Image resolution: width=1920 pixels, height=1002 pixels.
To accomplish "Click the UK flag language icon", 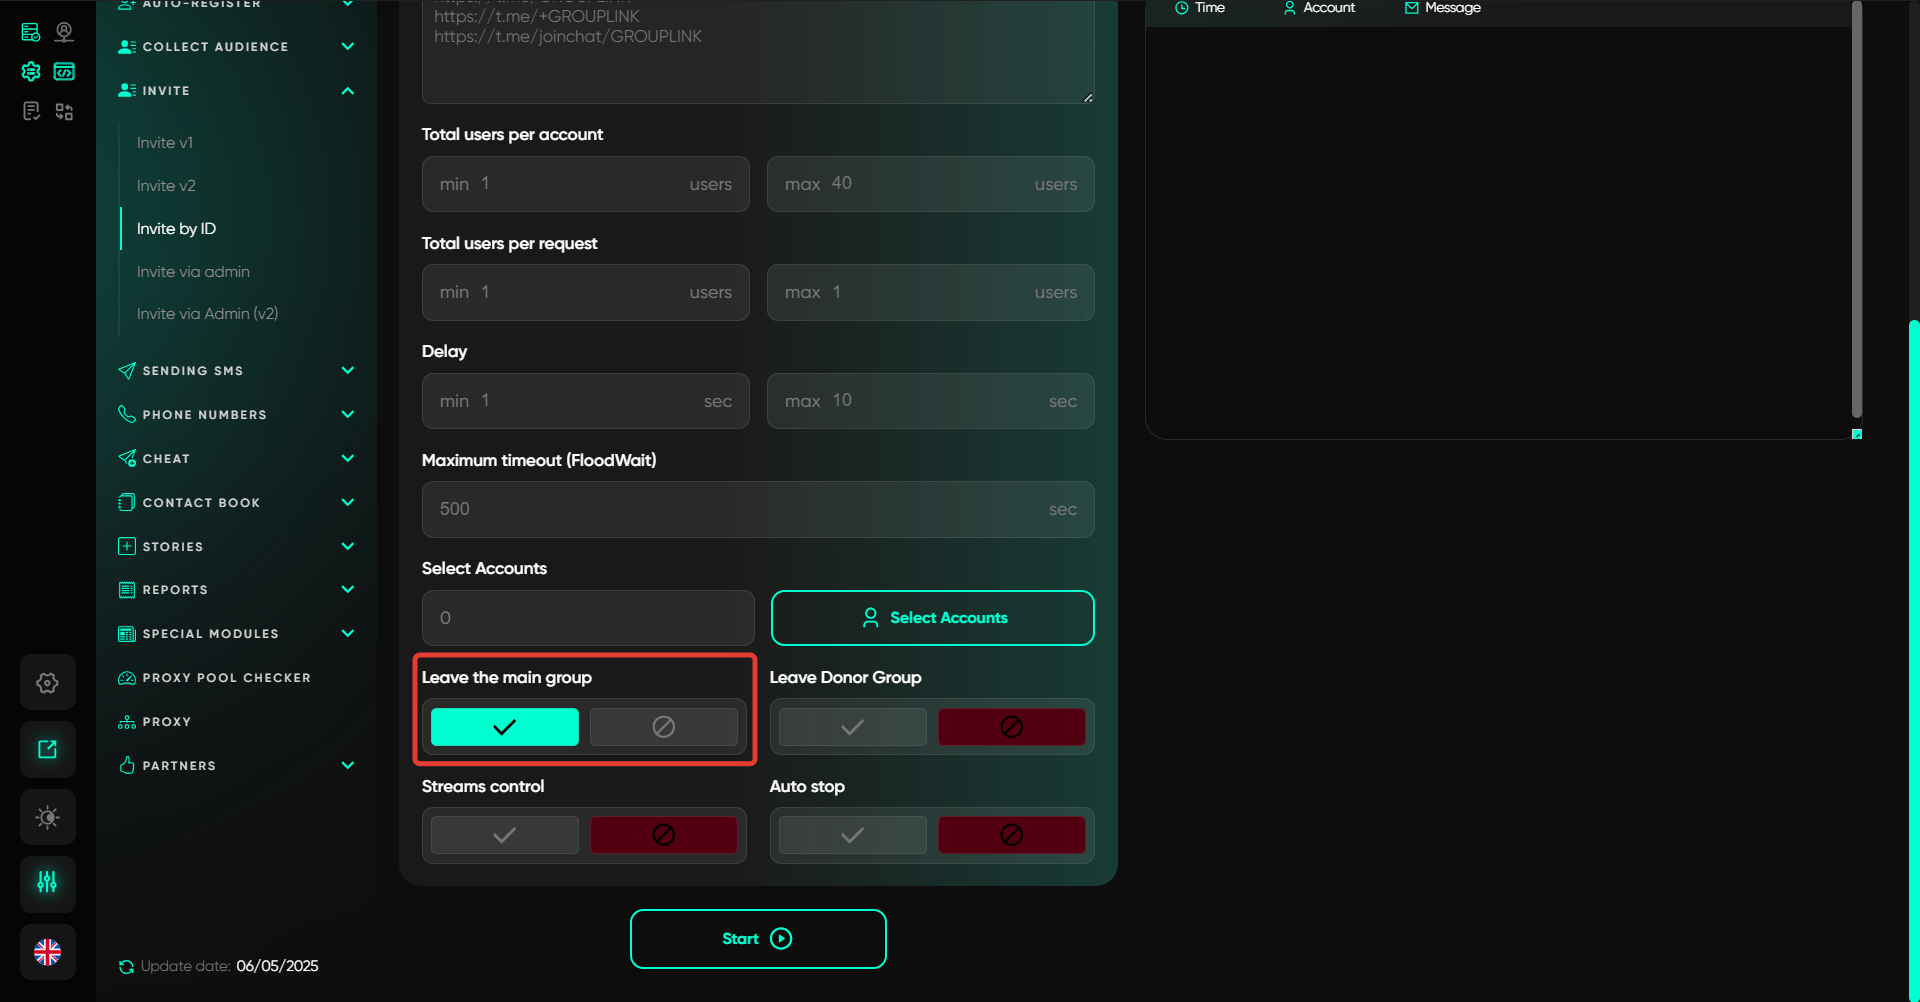I will [47, 952].
